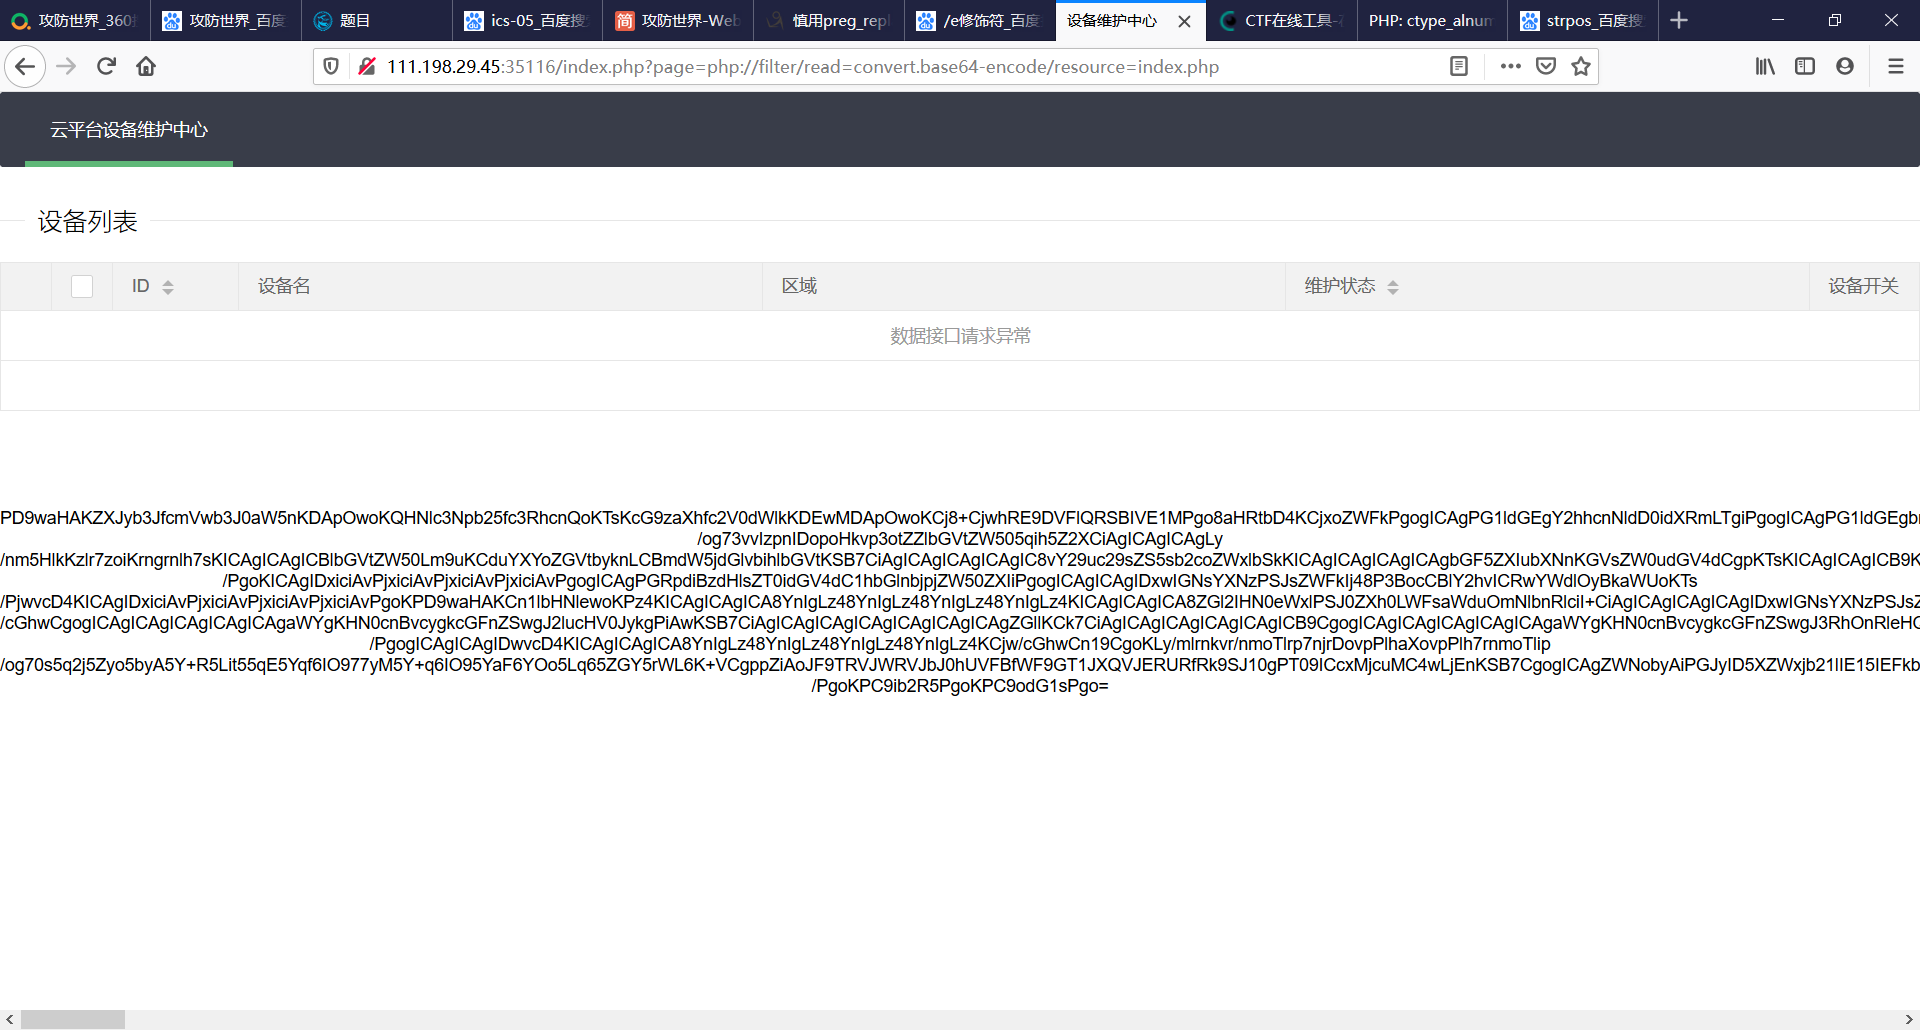Open the browser home page
This screenshot has height=1030, width=1920.
[146, 66]
